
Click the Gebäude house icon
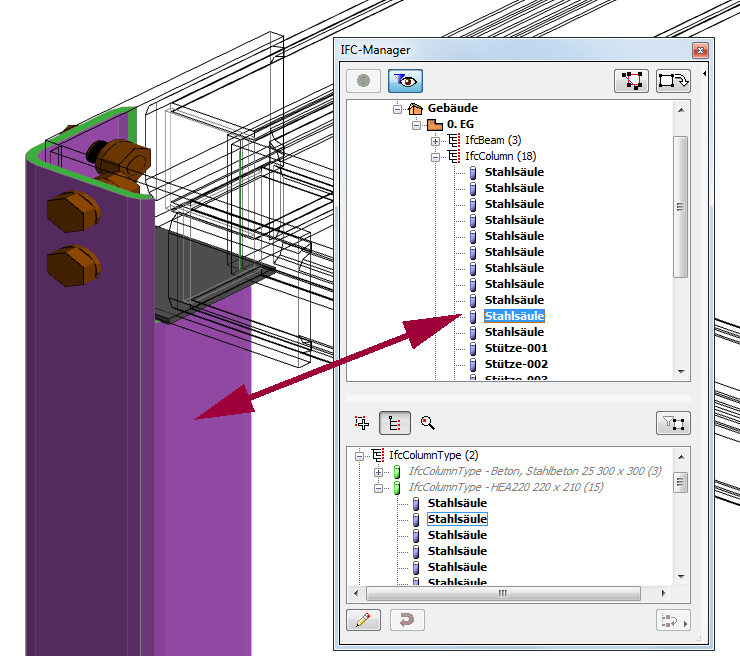tap(415, 109)
